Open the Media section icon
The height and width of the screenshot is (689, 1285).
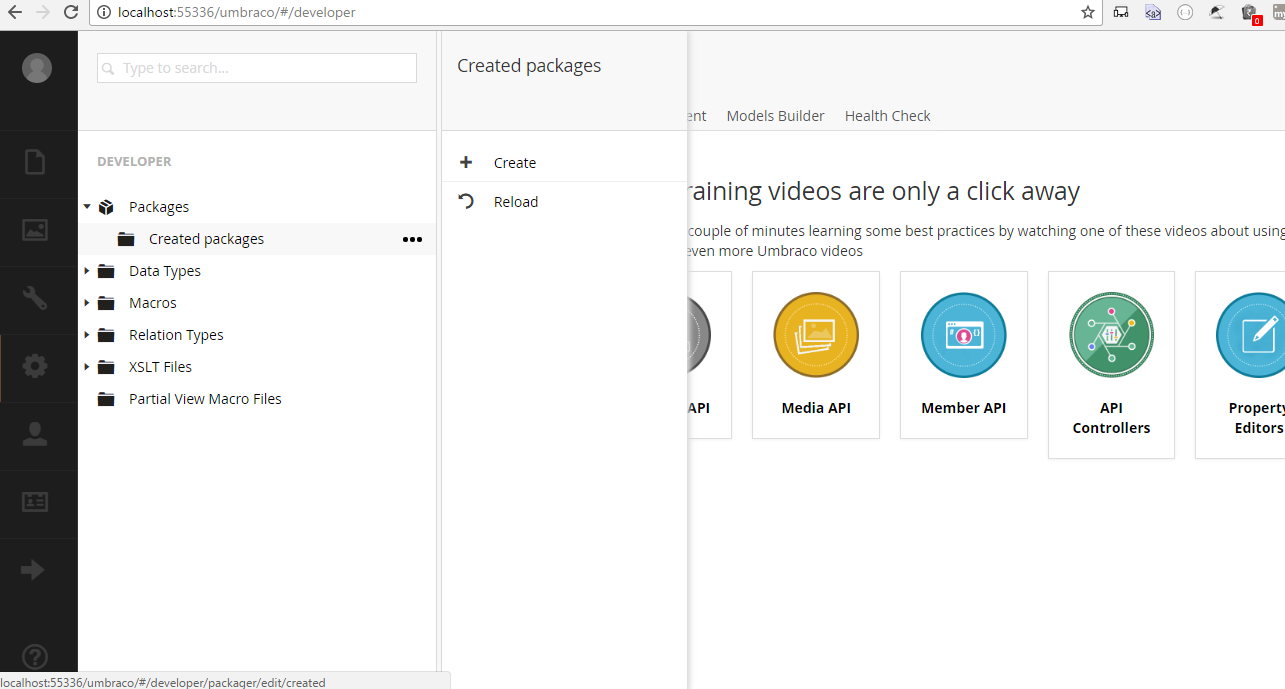point(35,230)
